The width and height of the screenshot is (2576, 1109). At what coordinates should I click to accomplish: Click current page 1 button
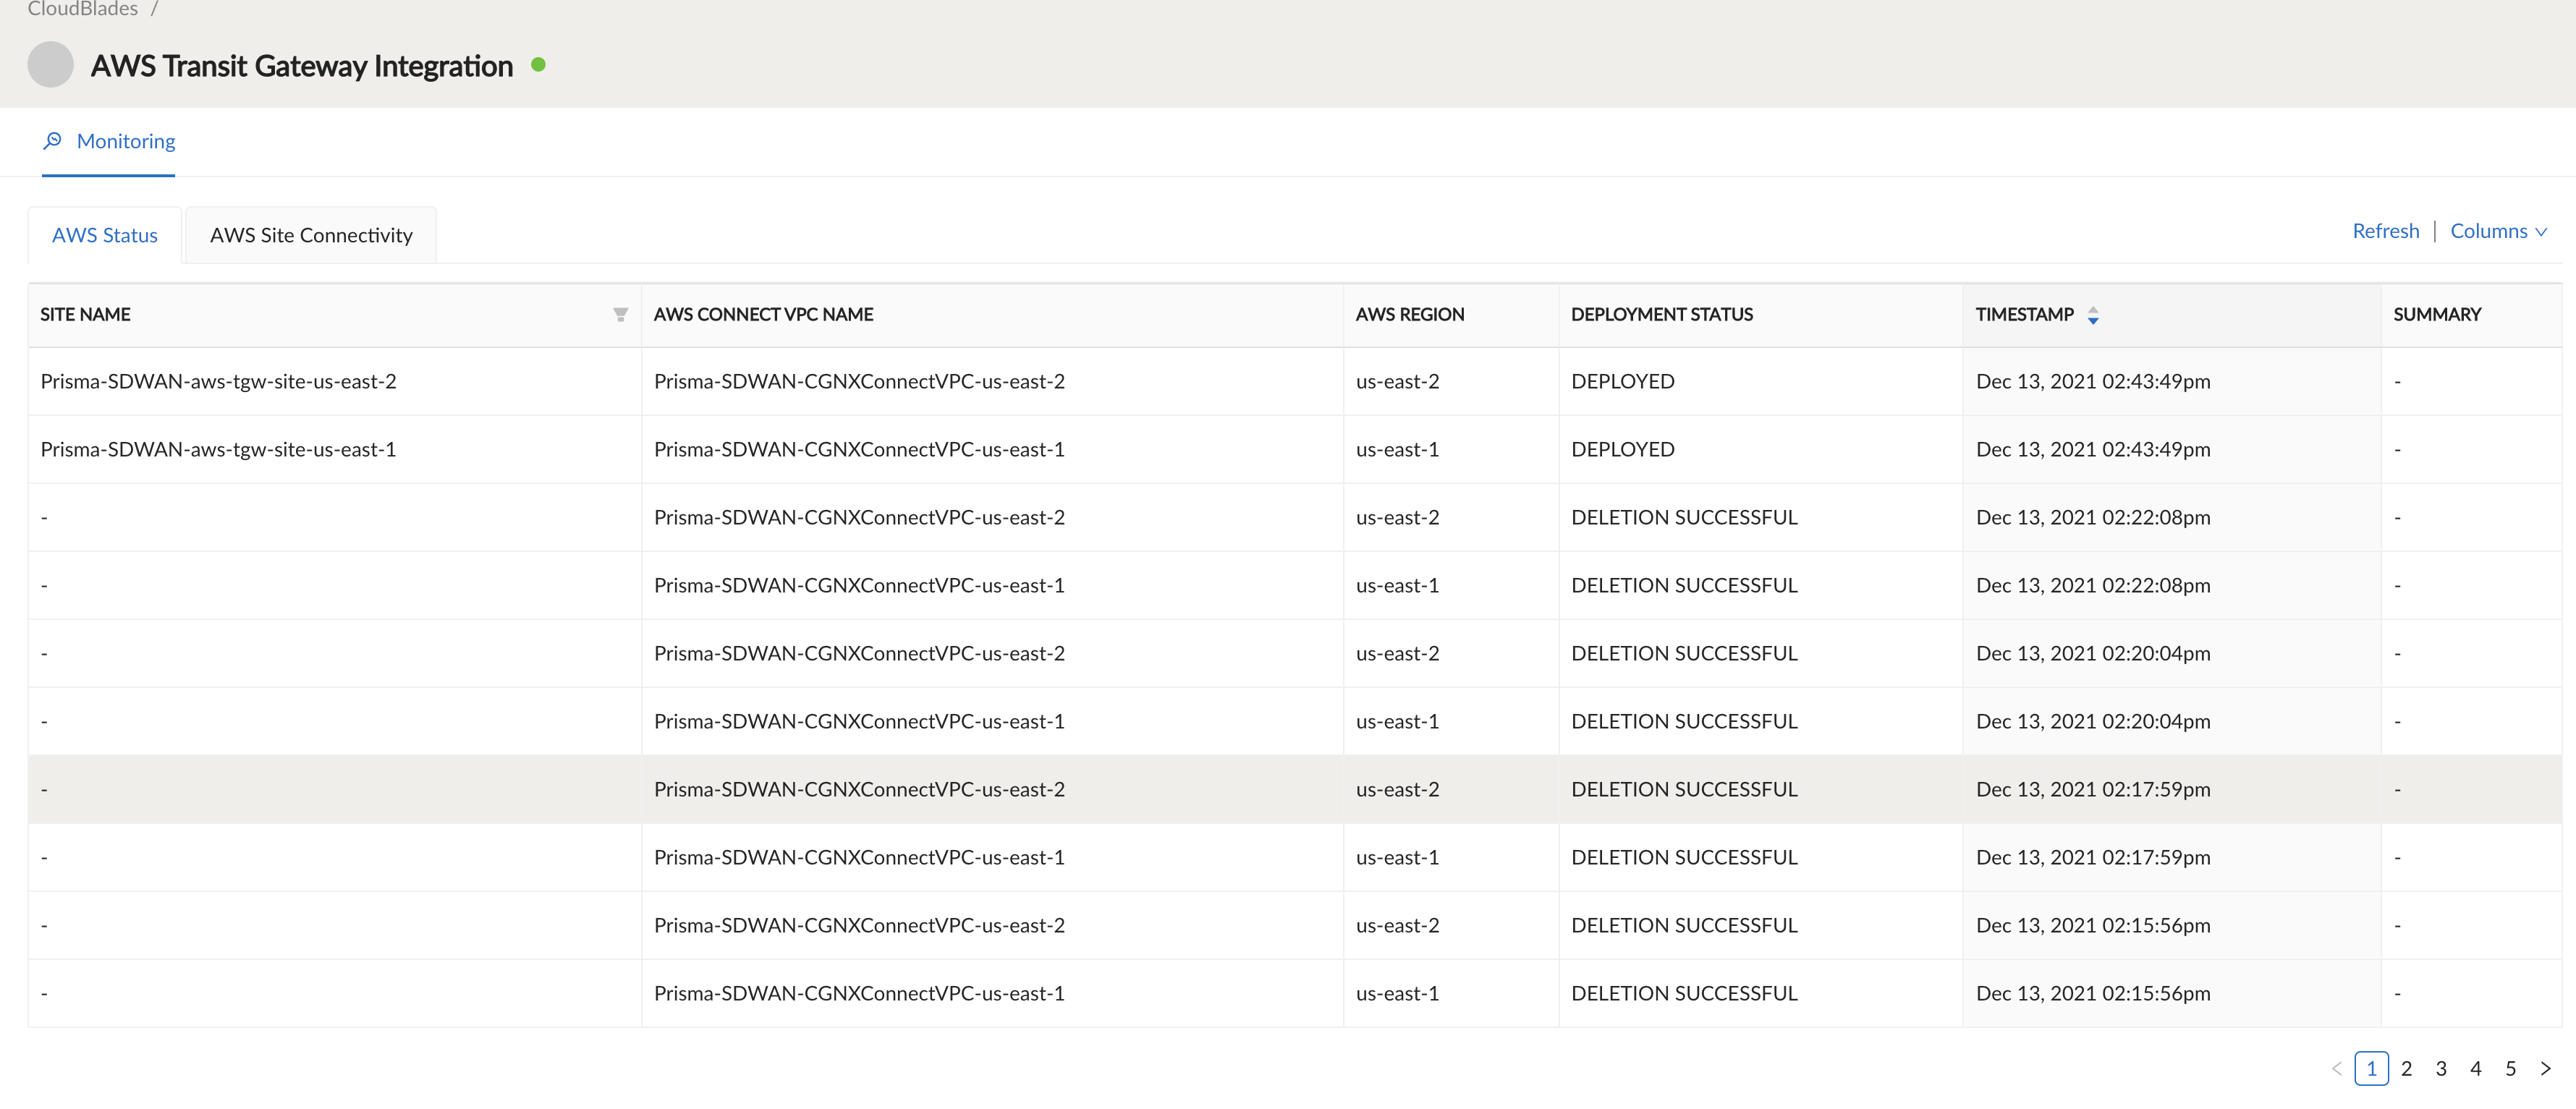pyautogui.click(x=2371, y=1069)
